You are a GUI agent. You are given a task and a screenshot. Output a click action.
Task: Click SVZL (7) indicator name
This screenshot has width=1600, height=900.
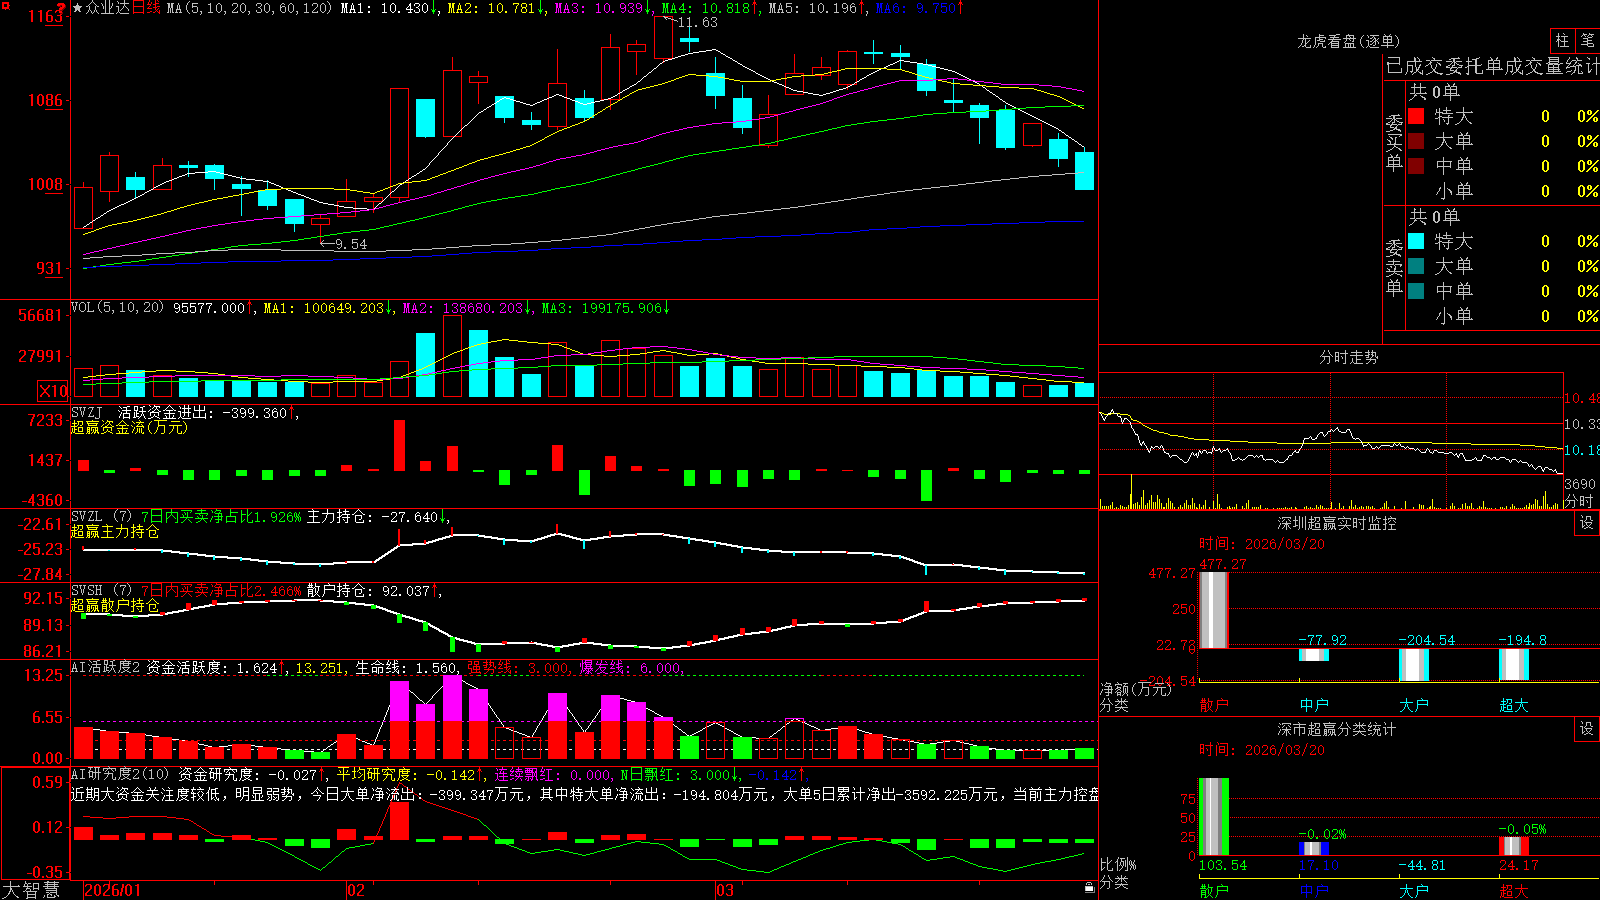(101, 516)
